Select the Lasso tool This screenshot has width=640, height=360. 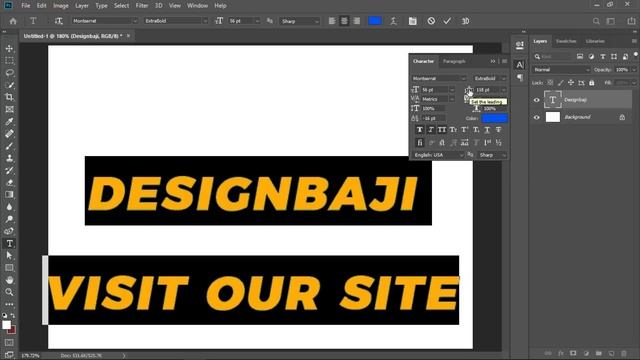click(9, 73)
